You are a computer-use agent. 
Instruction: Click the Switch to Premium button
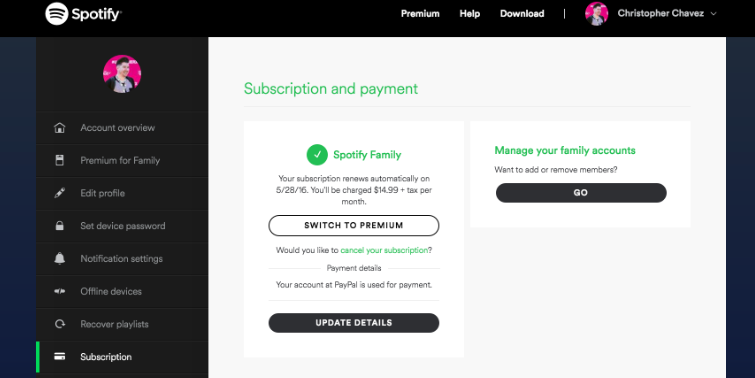[x=354, y=225]
